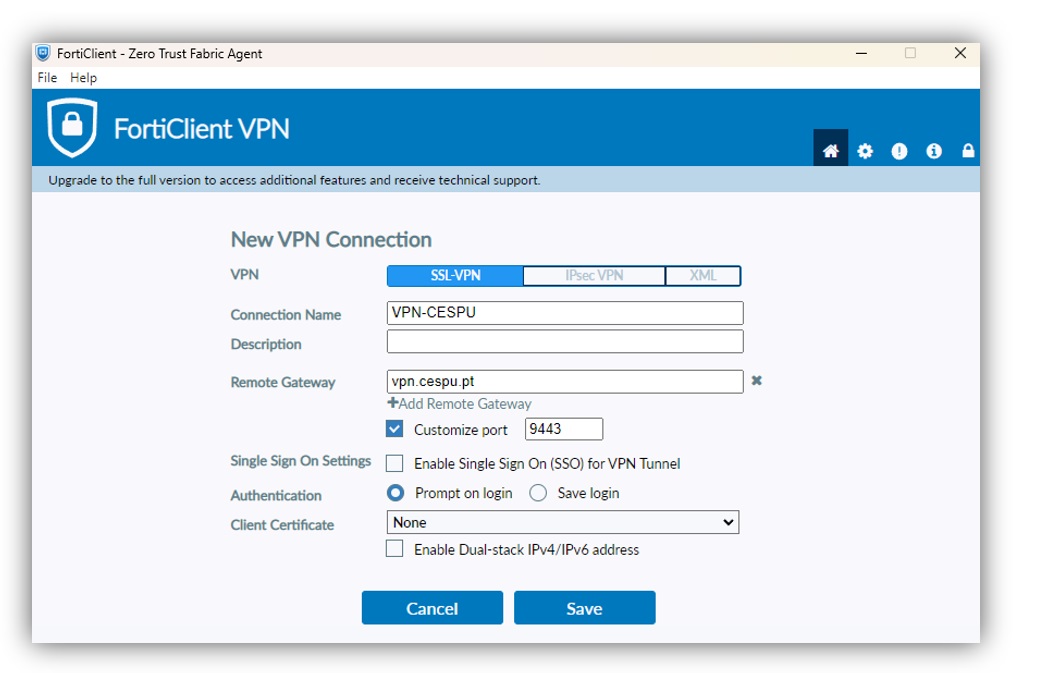The image size is (1042, 673).
Task: Enable Dual-stack IPv4/IPv6 address checkbox
Action: pos(395,549)
